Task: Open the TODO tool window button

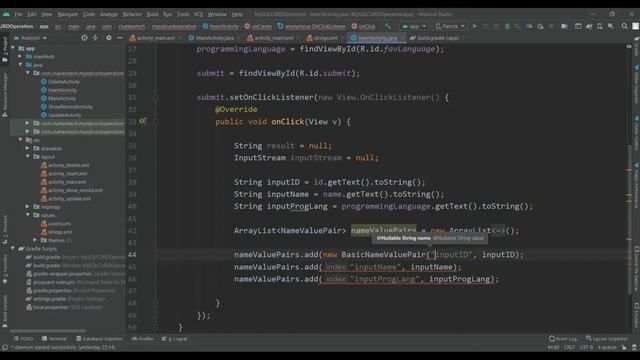Action: pyautogui.click(x=23, y=339)
